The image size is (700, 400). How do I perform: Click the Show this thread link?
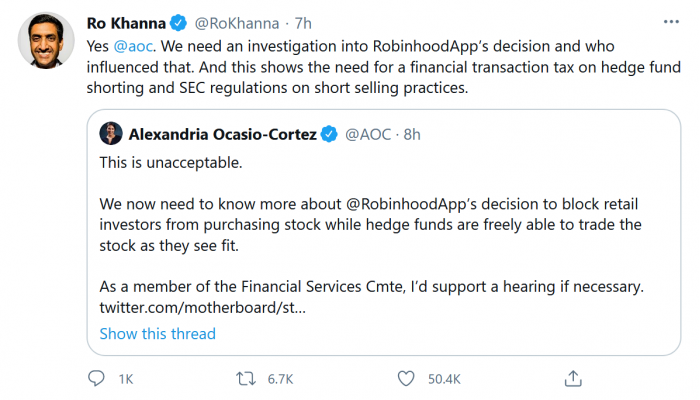click(x=157, y=333)
